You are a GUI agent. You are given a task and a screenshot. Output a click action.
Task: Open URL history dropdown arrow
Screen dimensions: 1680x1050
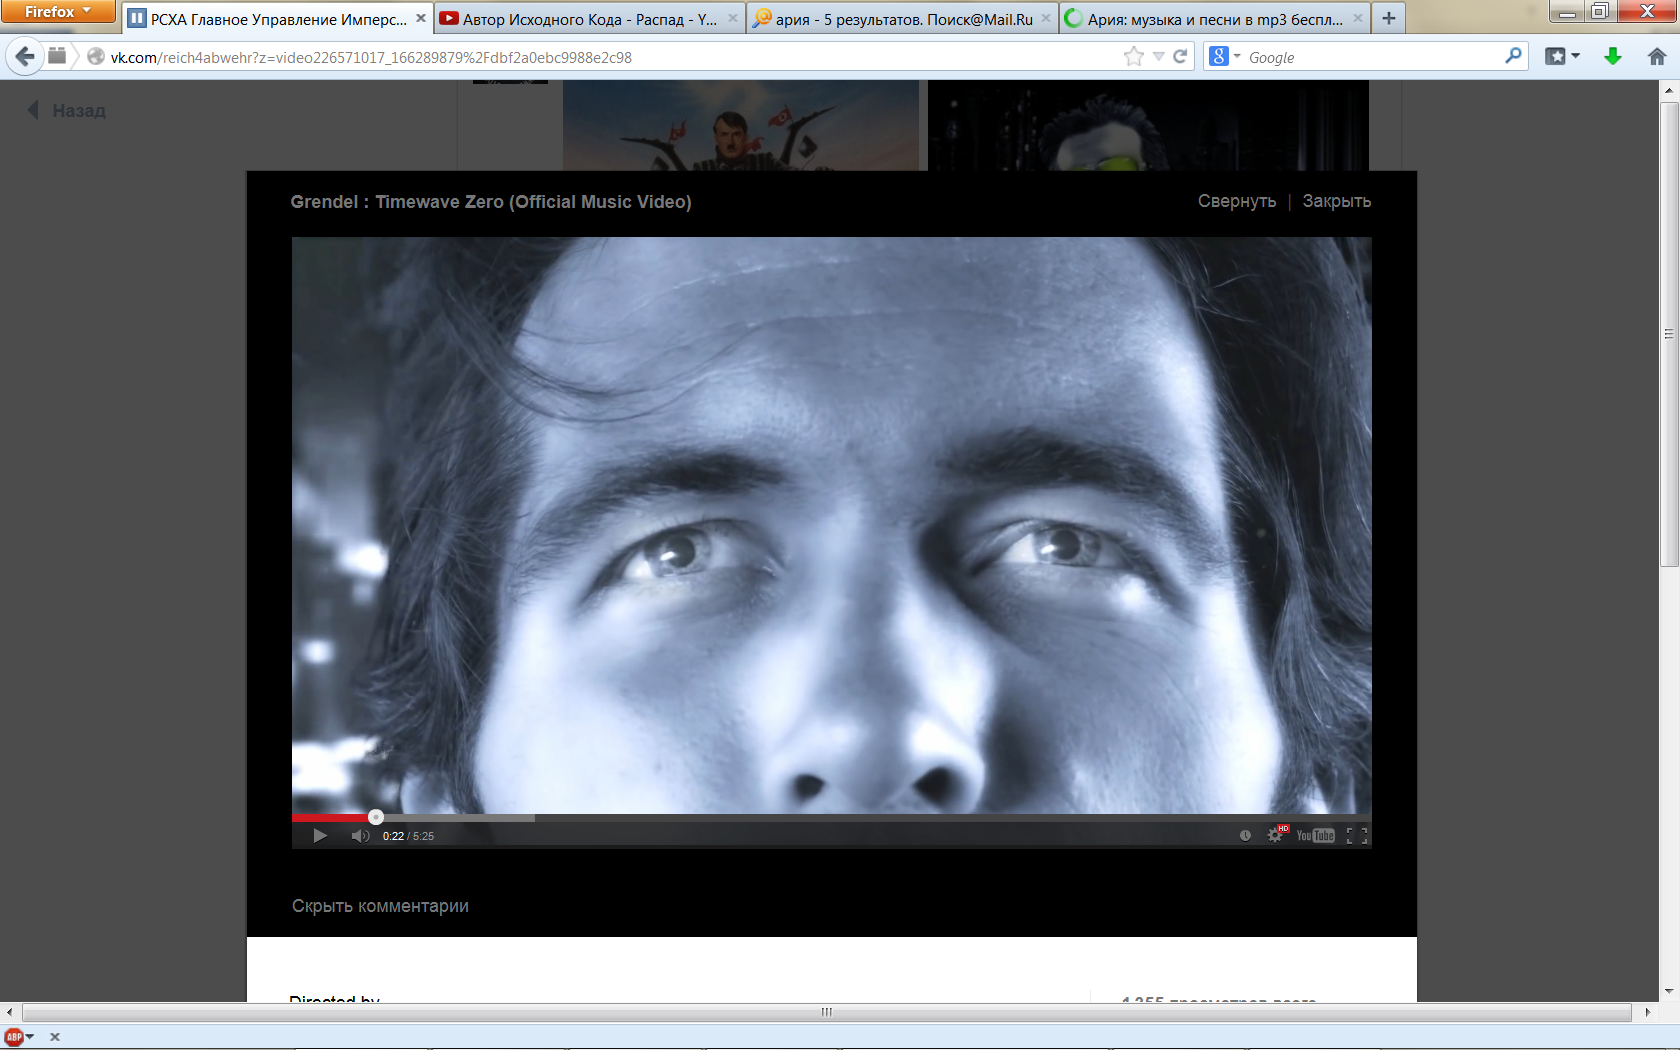point(1158,57)
